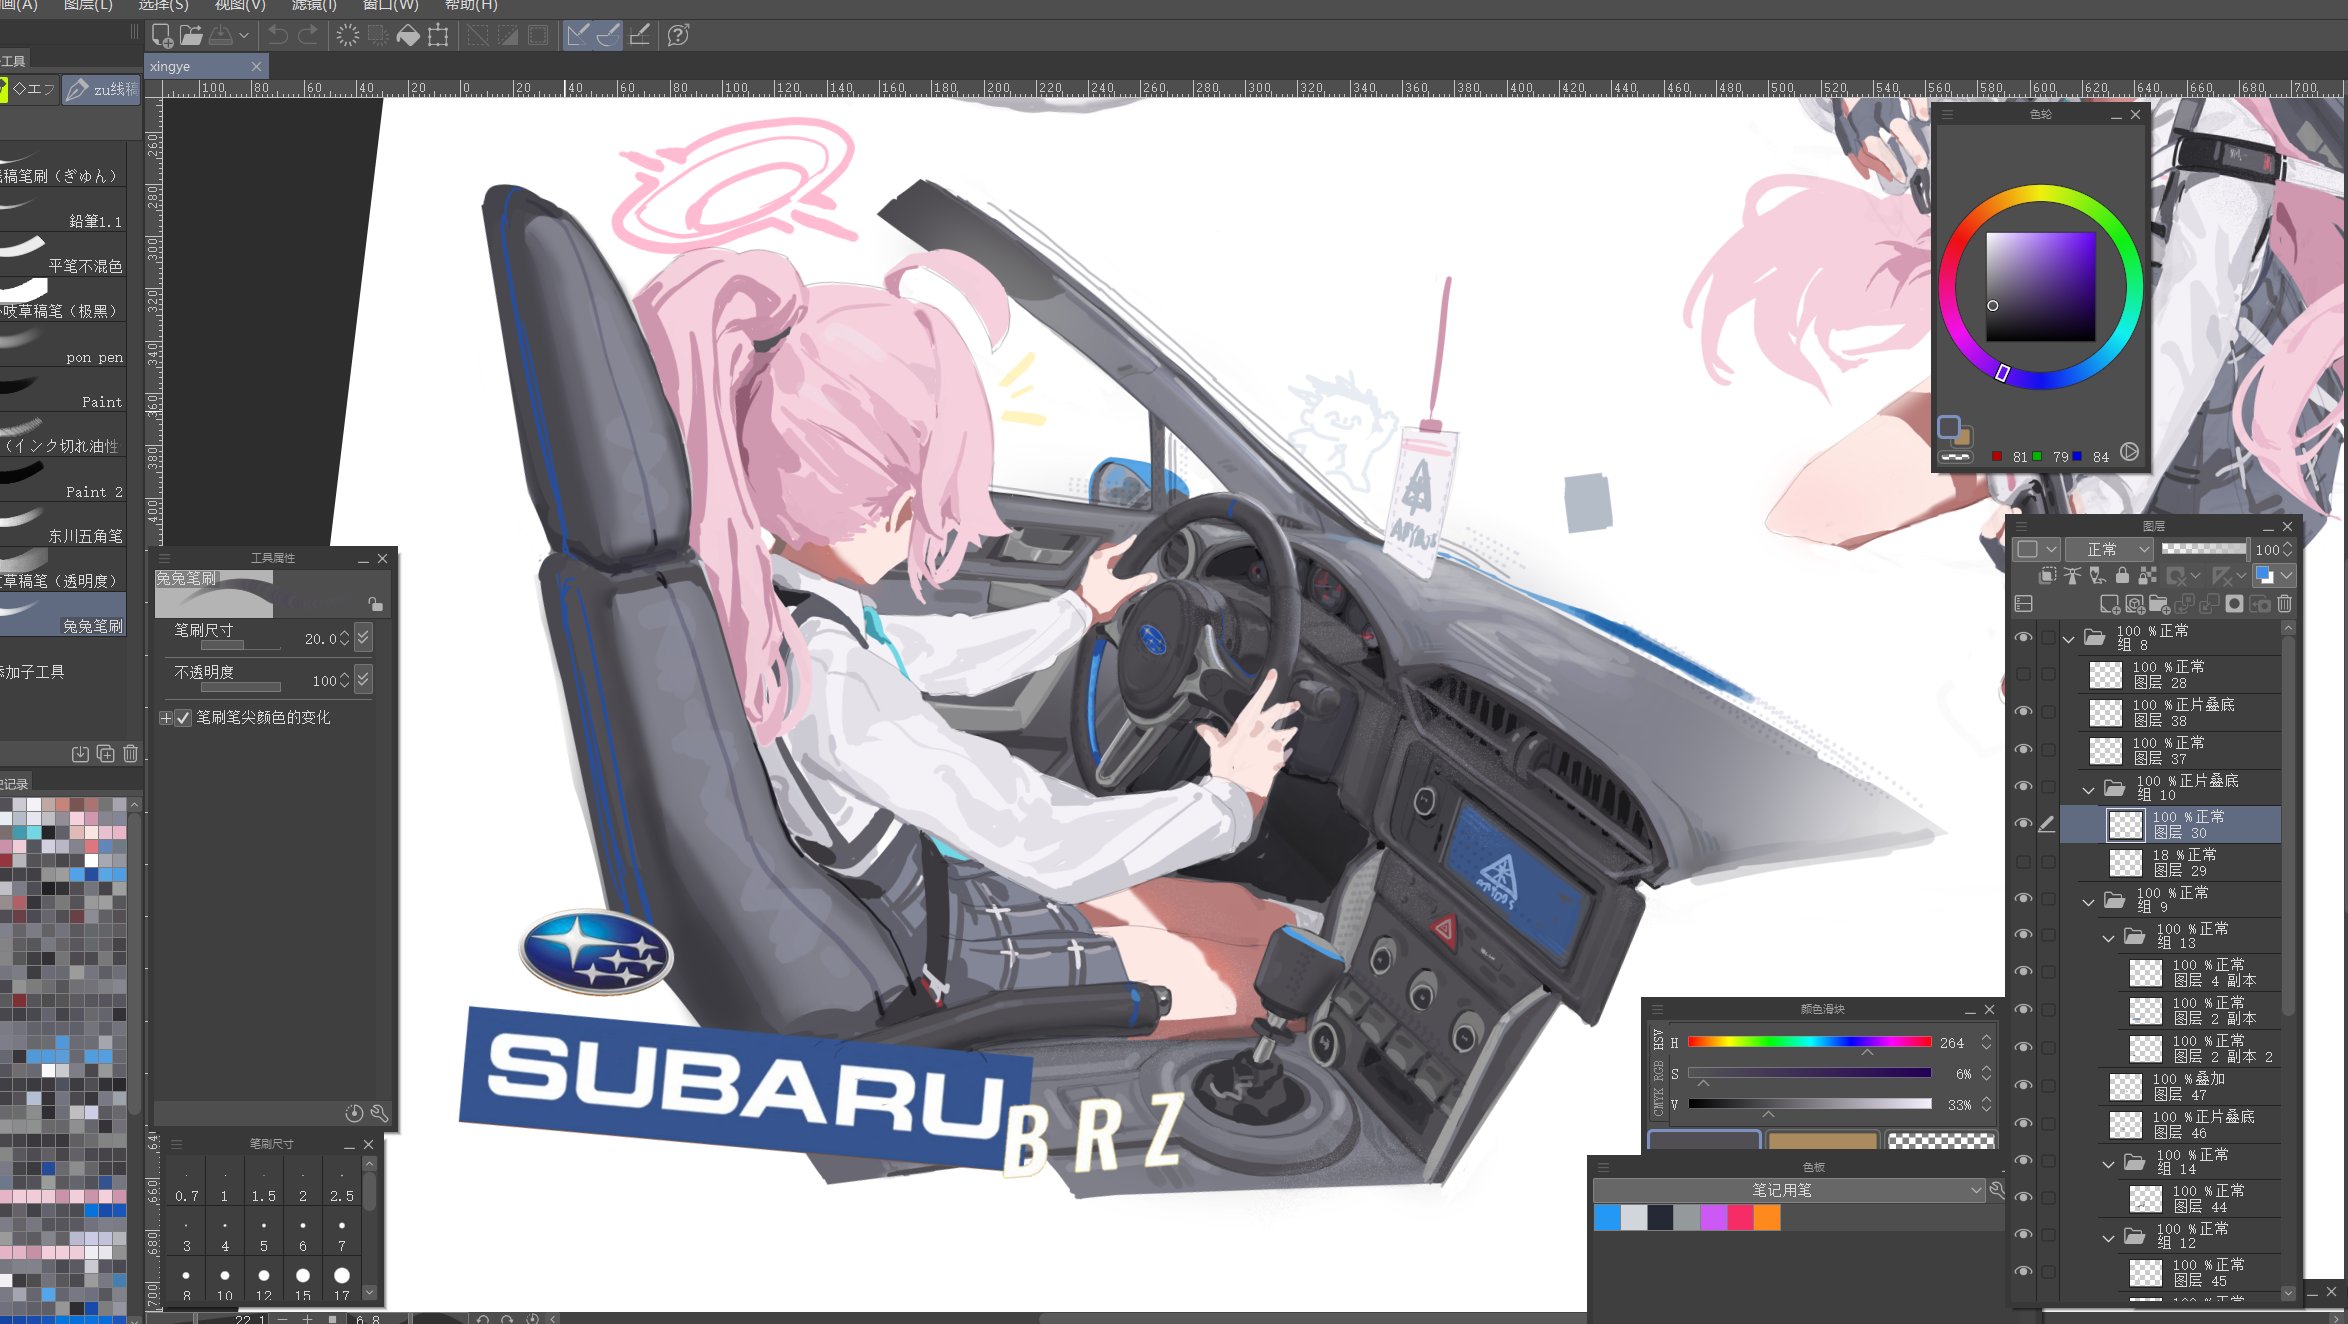2348x1324 pixels.
Task: Delete layer using the trash icon
Action: click(2284, 604)
